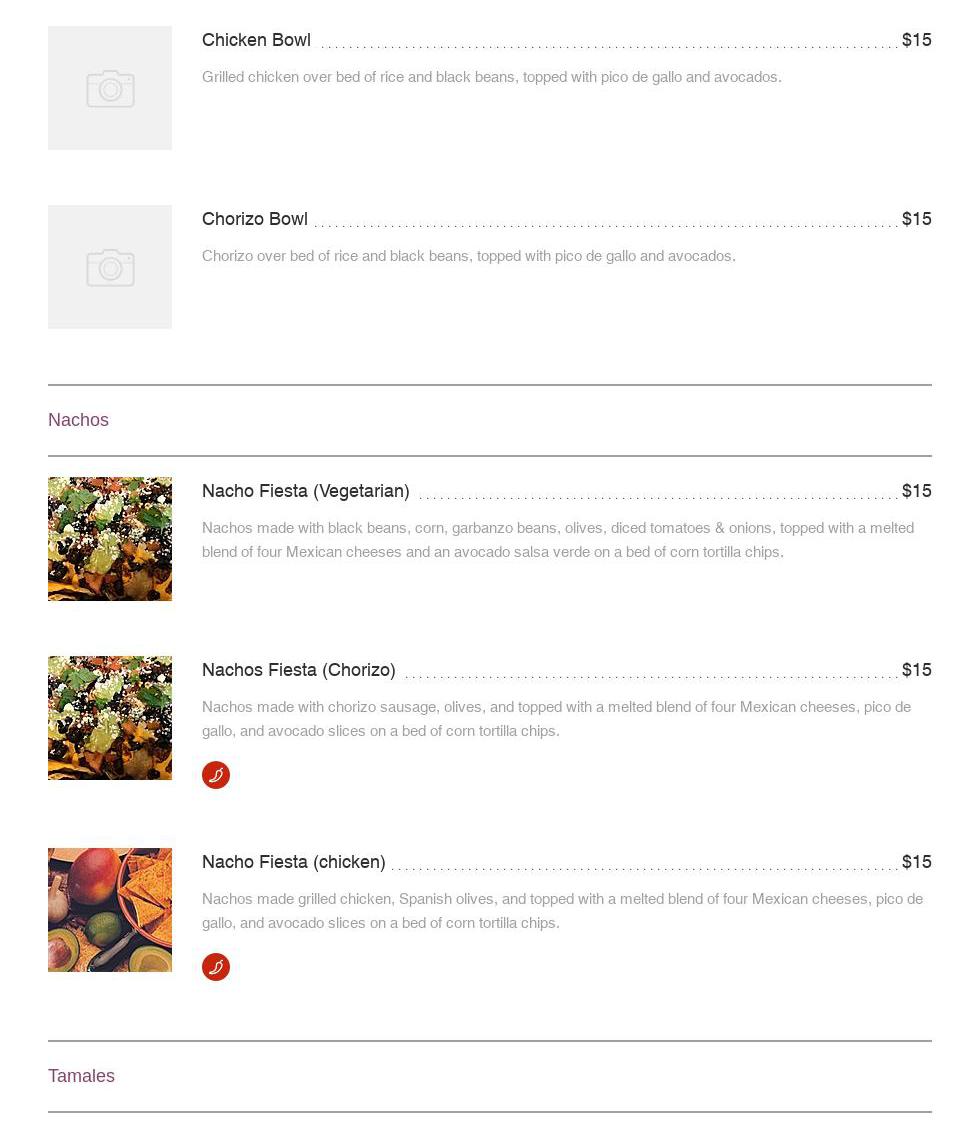This screenshot has height=1140, width=965.
Task: Select the Chicken Bowl item title
Action: [256, 40]
